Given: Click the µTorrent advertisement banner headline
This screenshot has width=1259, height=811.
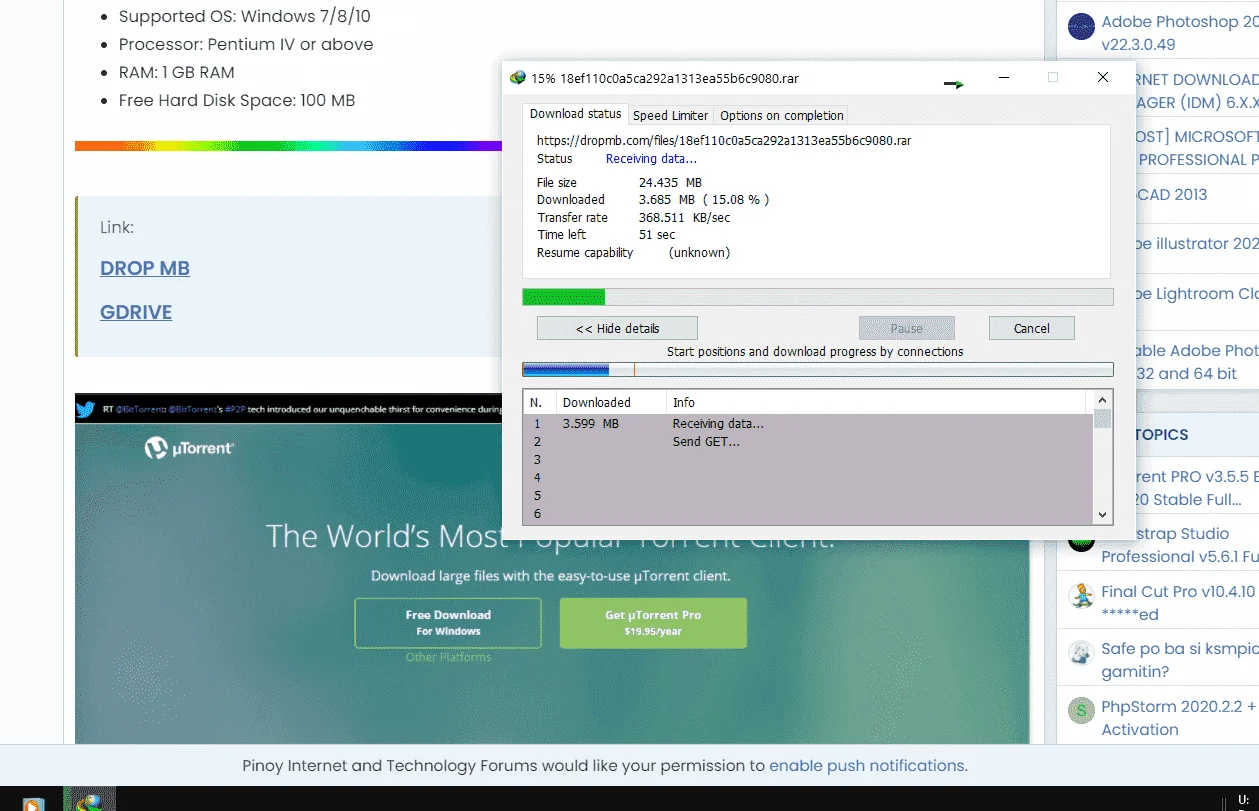Looking at the screenshot, I should 550,536.
